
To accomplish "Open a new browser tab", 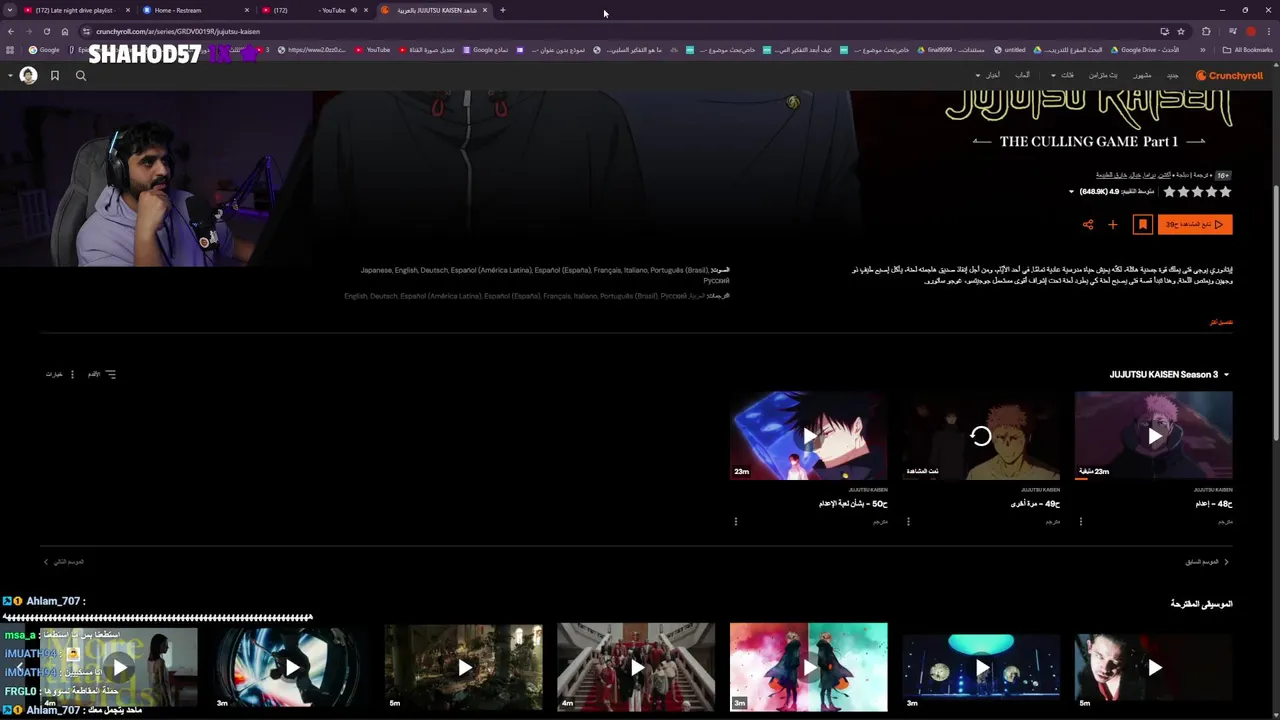I will point(503,10).
